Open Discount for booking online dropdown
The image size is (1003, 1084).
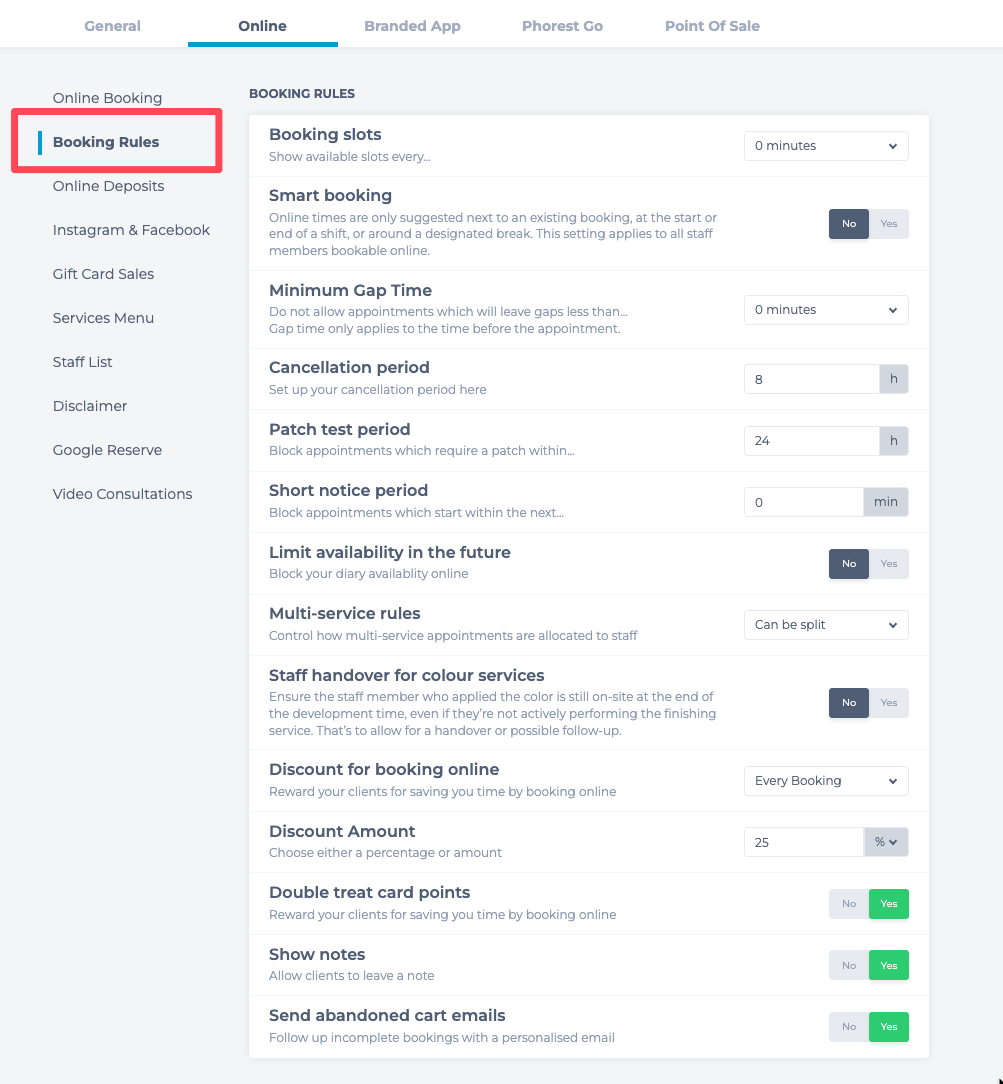826,781
